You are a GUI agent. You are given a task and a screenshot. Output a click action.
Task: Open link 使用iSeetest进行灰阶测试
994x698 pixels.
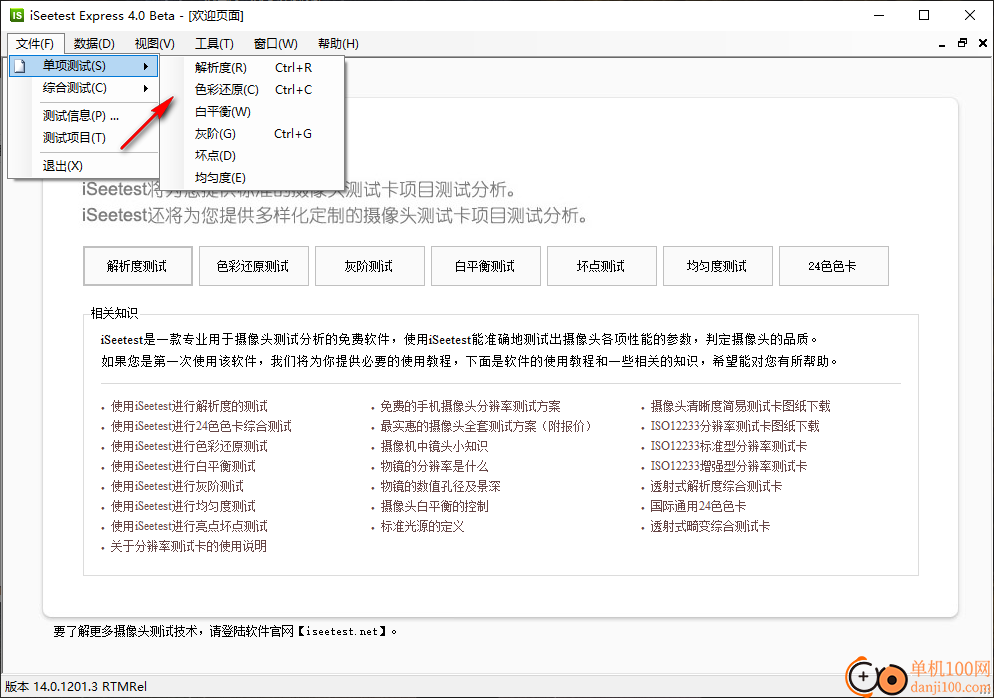pos(177,486)
